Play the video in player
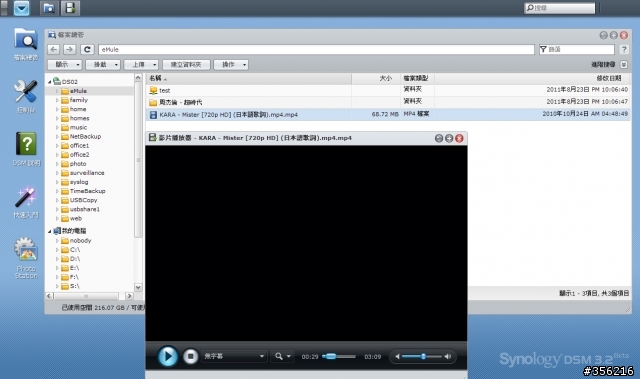Image resolution: width=640 pixels, height=379 pixels. pos(167,356)
